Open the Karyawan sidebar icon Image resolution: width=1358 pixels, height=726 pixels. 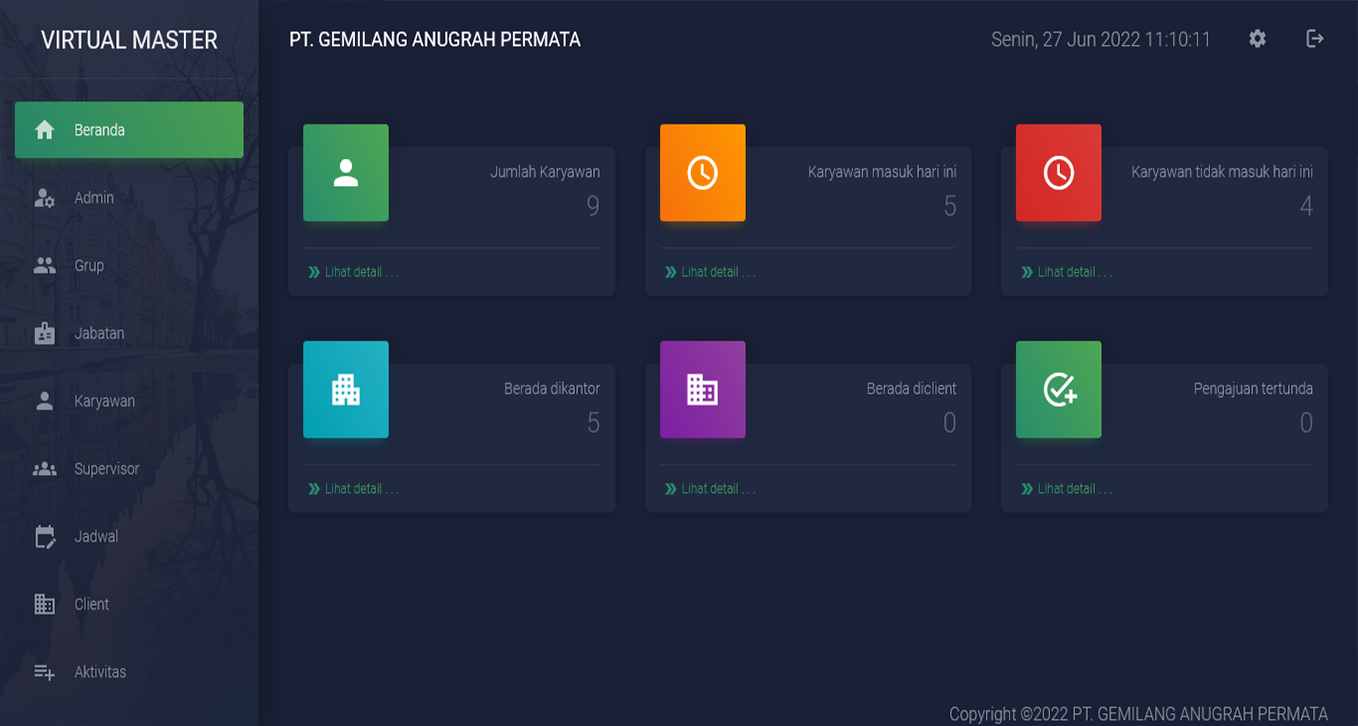coord(44,400)
